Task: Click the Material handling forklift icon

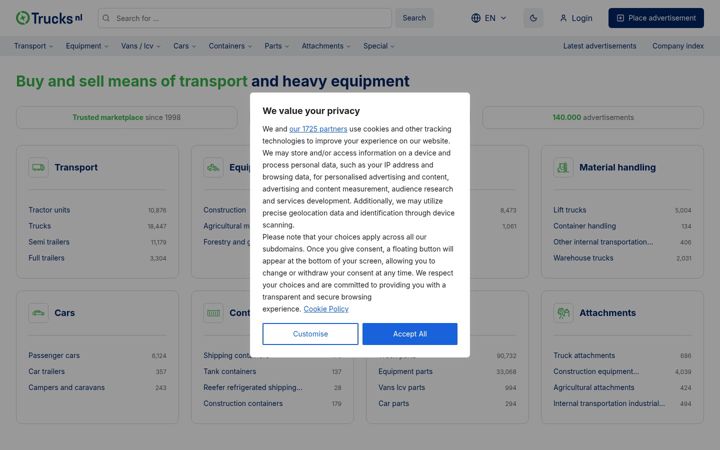Action: 563,168
